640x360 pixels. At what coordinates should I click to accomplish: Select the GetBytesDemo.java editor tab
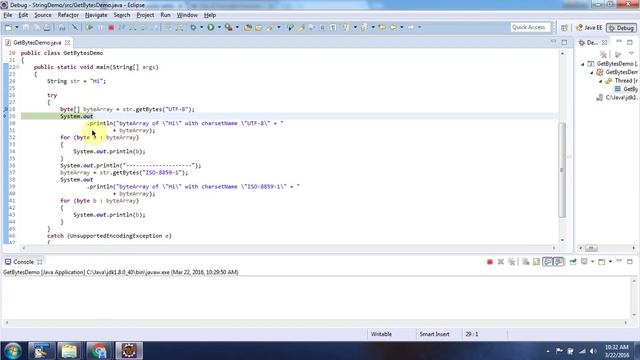click(x=37, y=42)
